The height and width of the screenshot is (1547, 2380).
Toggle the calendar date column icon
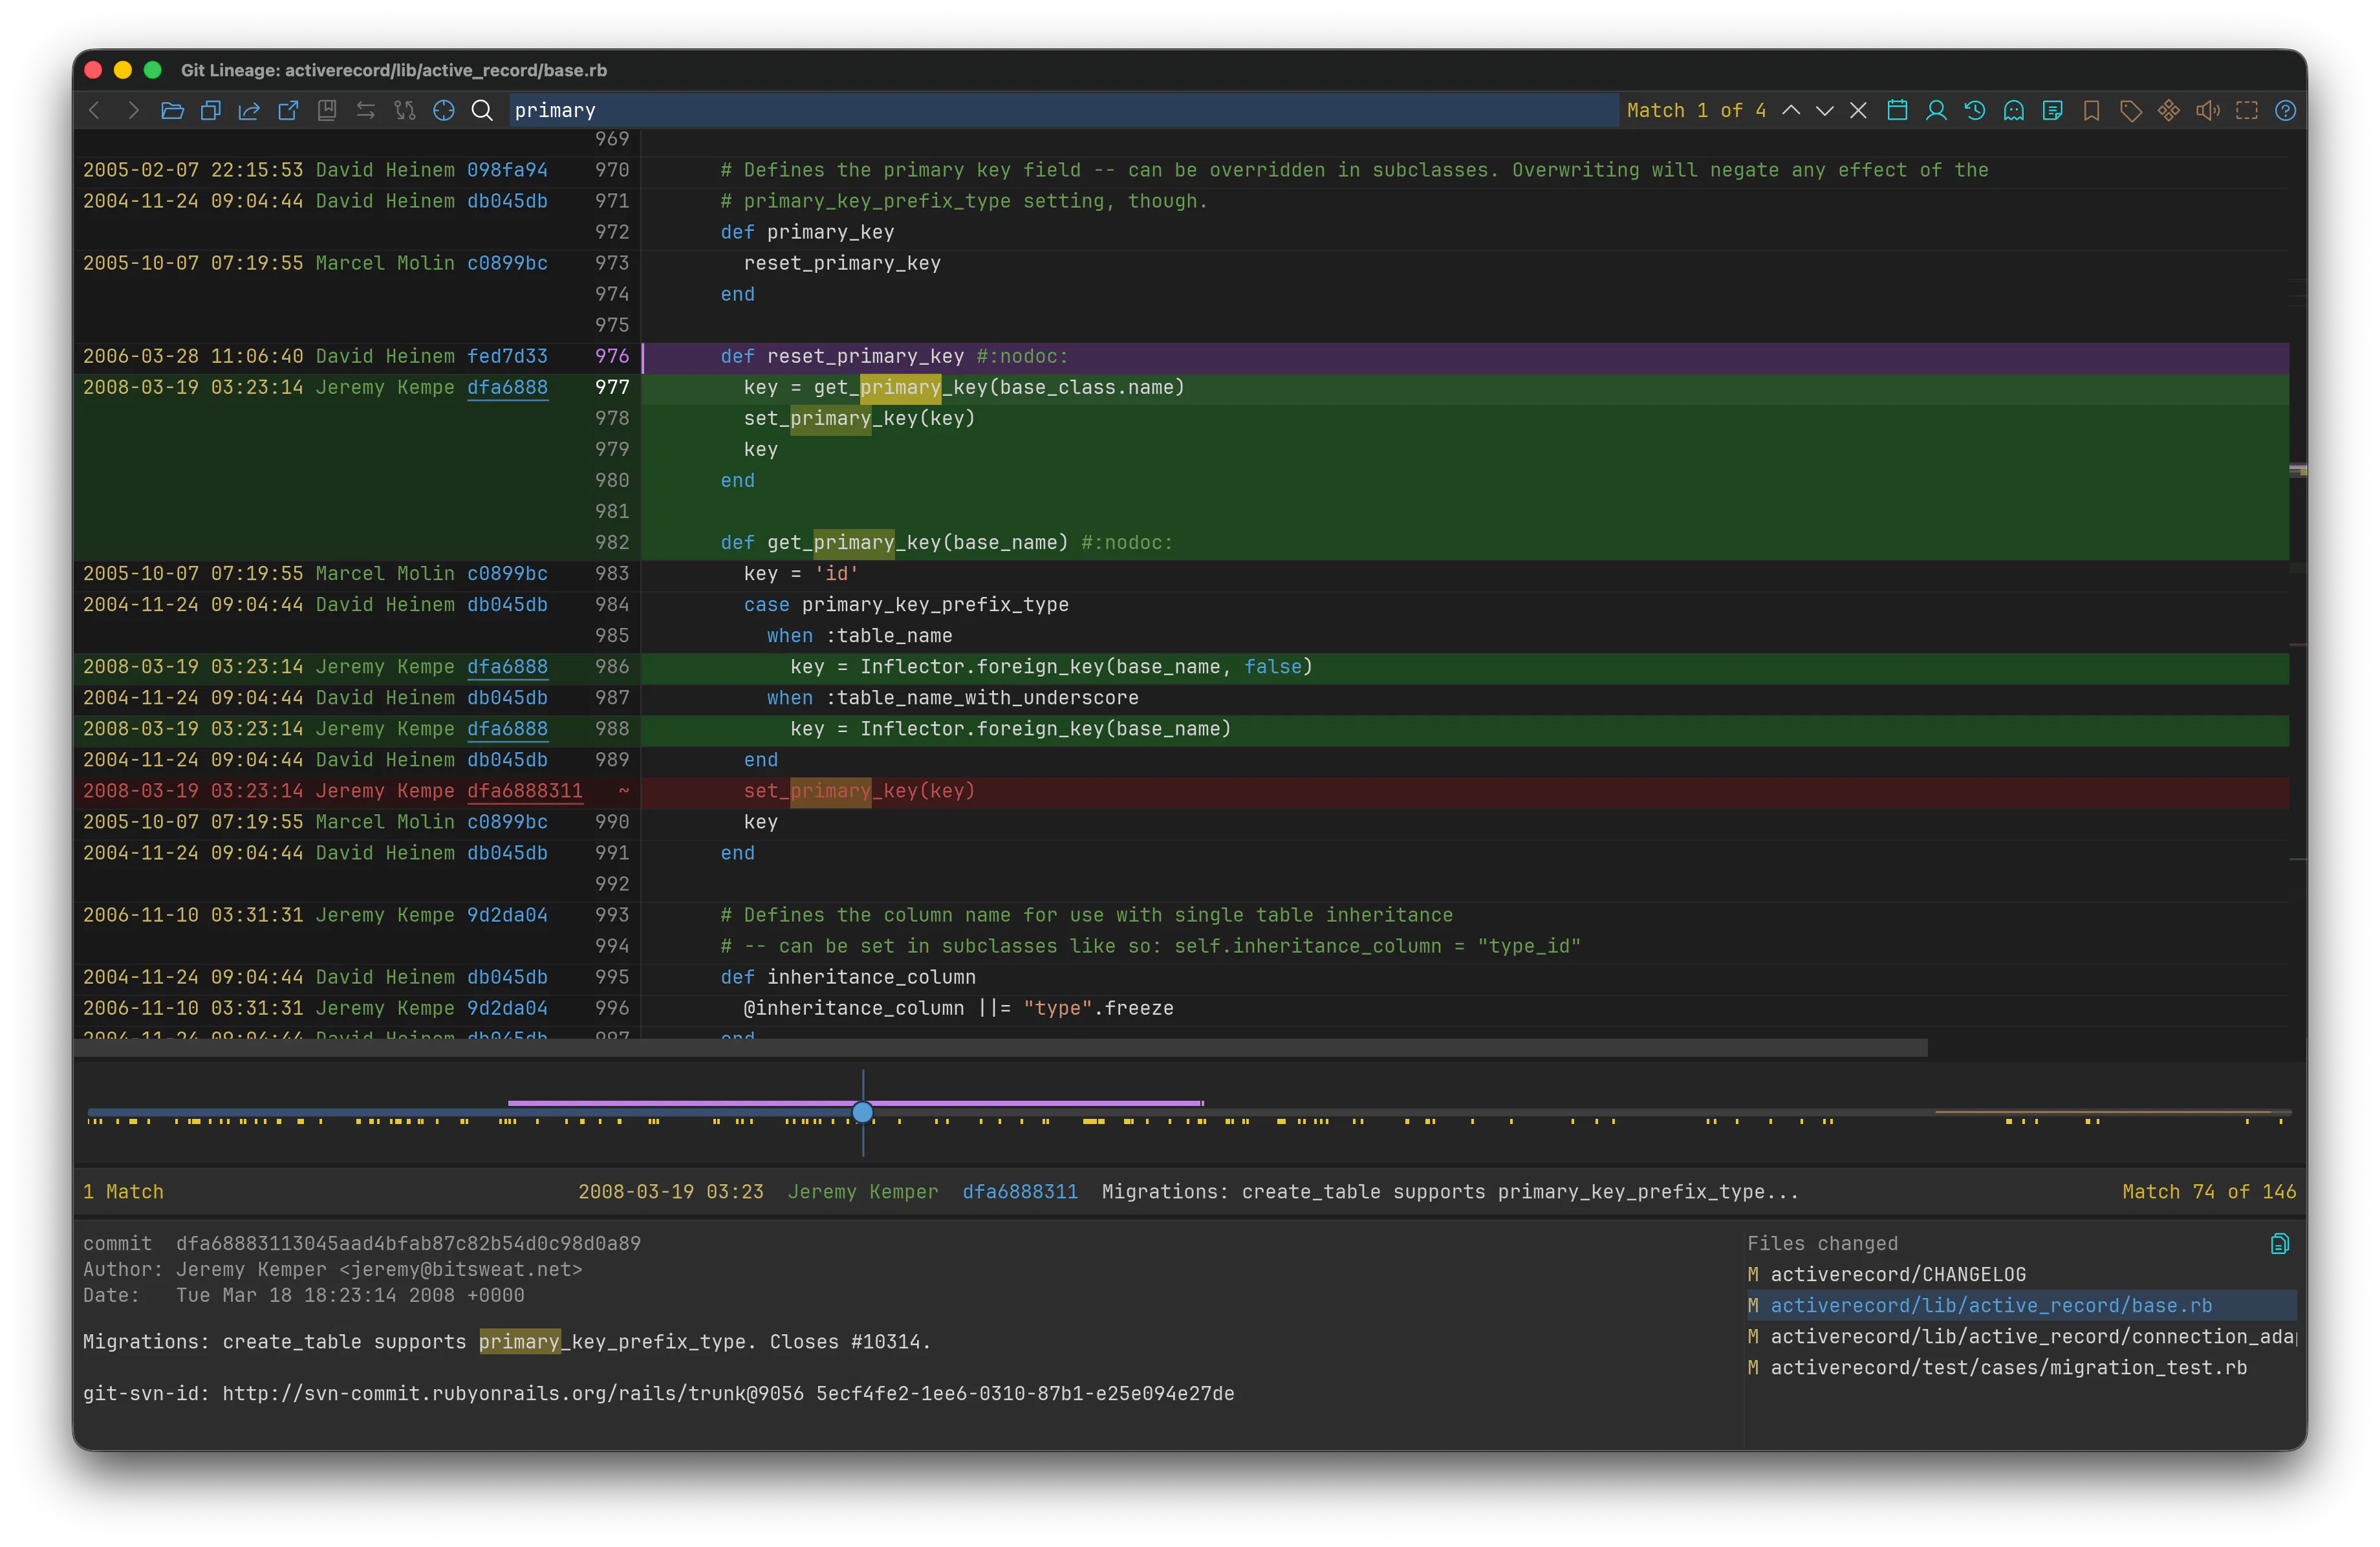(1897, 110)
